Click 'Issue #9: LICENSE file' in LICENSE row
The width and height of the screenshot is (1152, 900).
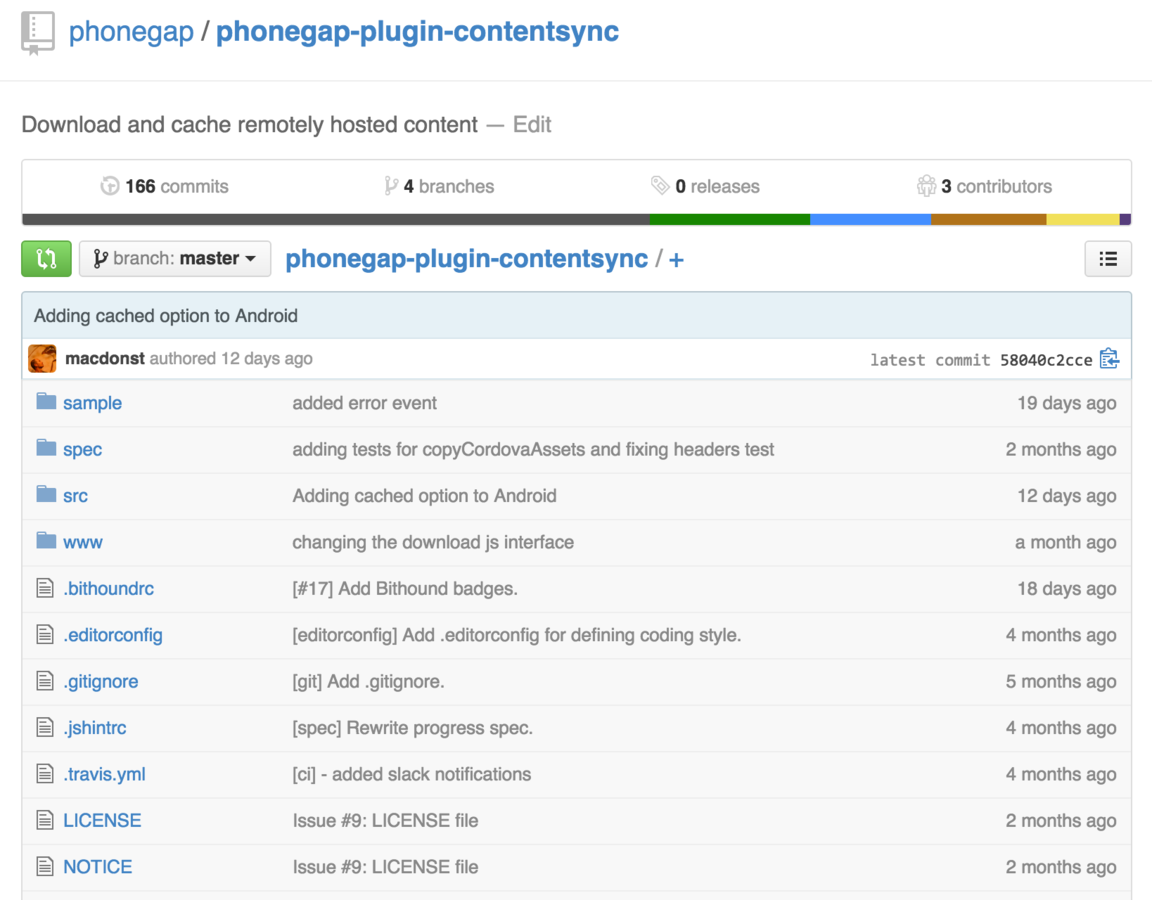[385, 819]
